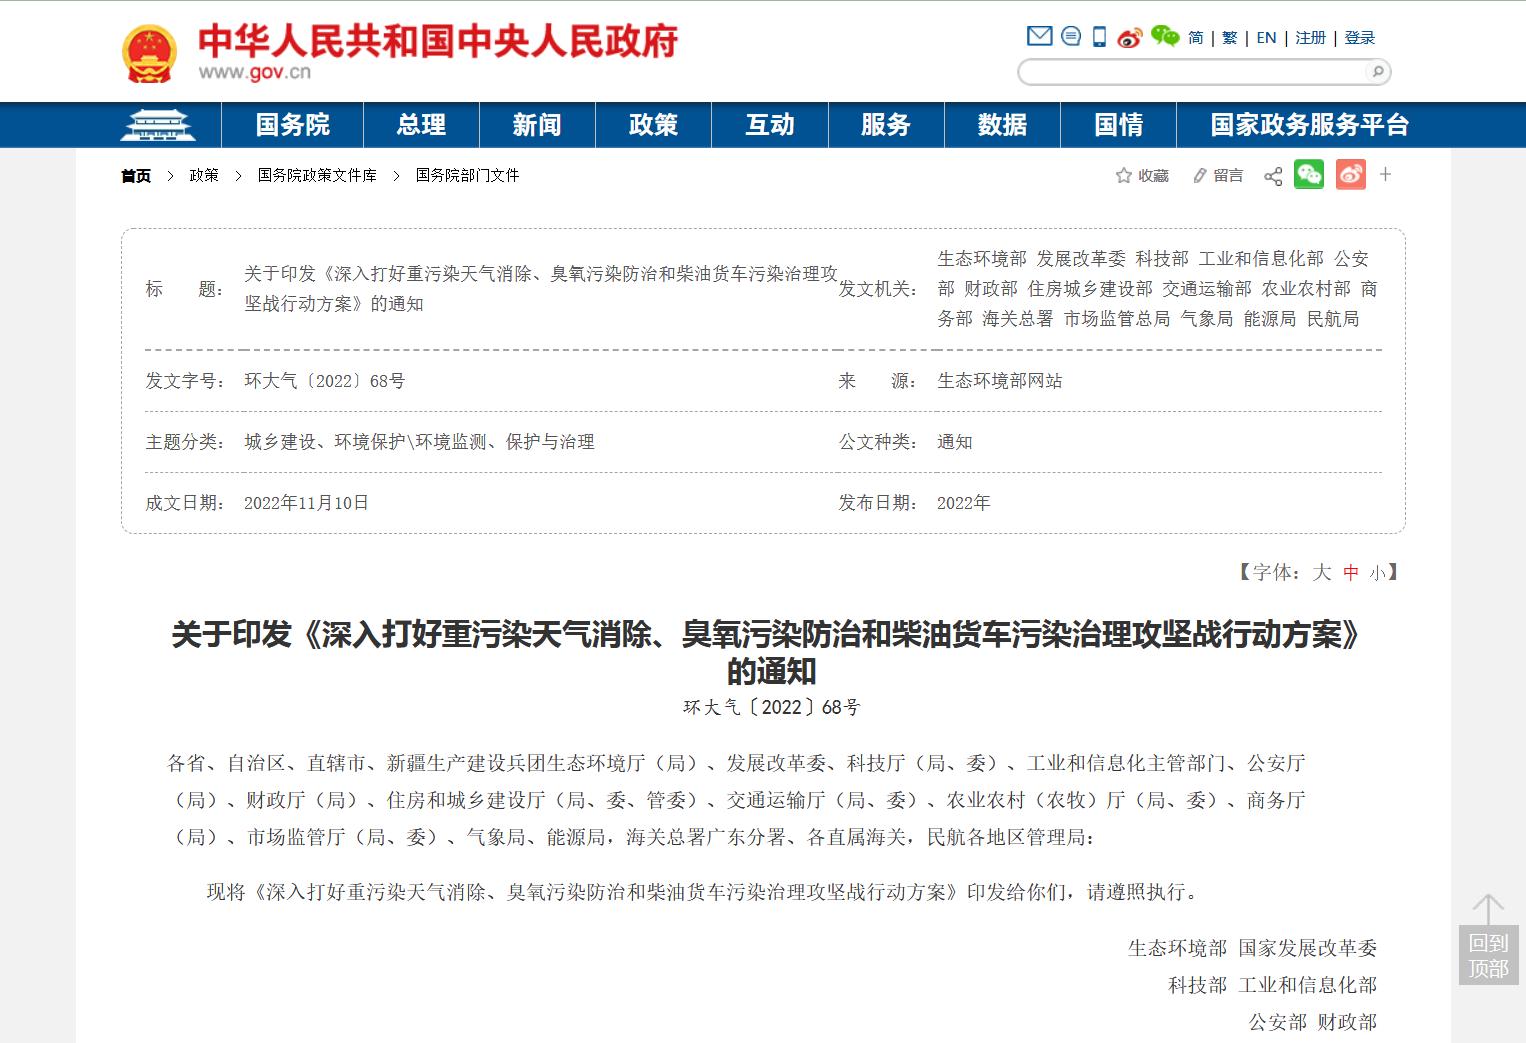This screenshot has width=1526, height=1043.
Task: Open the chat bubble icon in header
Action: (1071, 37)
